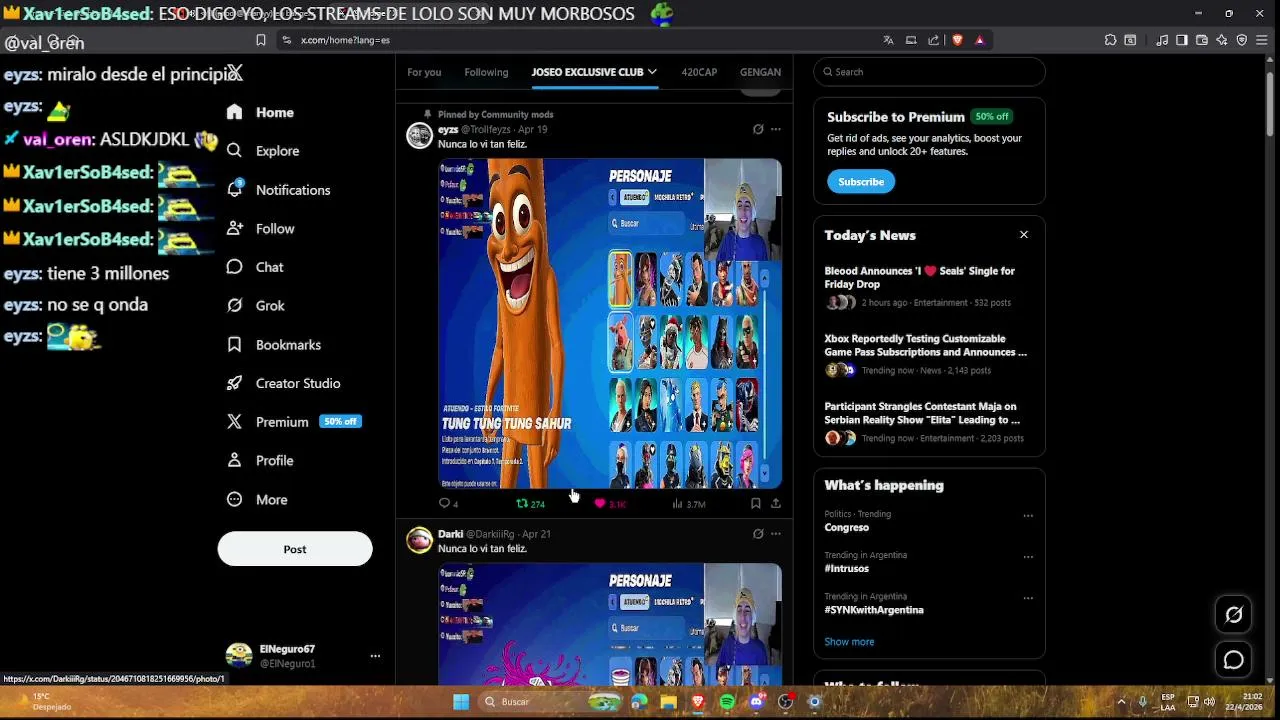Open the browser playlist music-note icon
The image size is (1280, 720).
1162,40
